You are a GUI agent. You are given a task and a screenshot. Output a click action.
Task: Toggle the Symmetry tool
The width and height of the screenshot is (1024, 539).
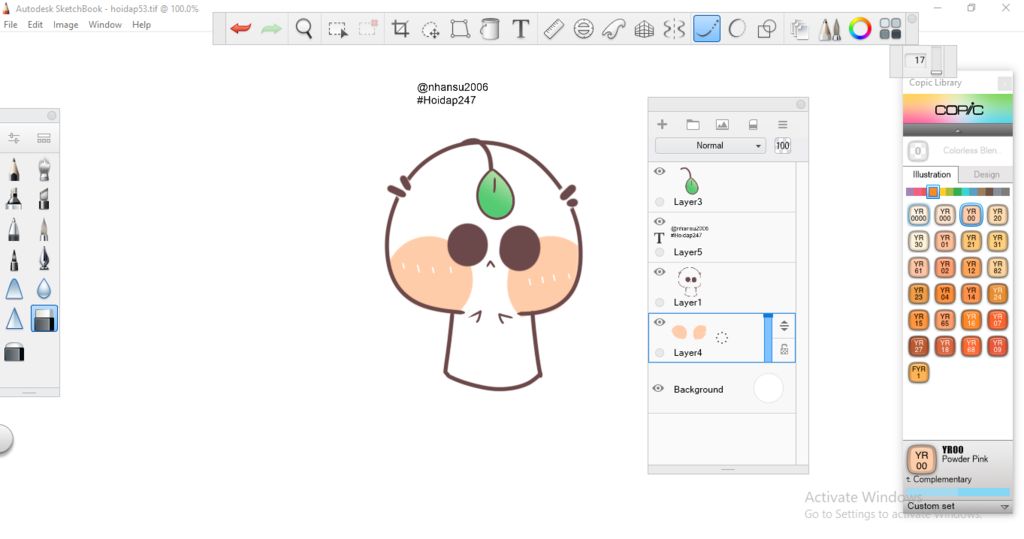click(674, 29)
